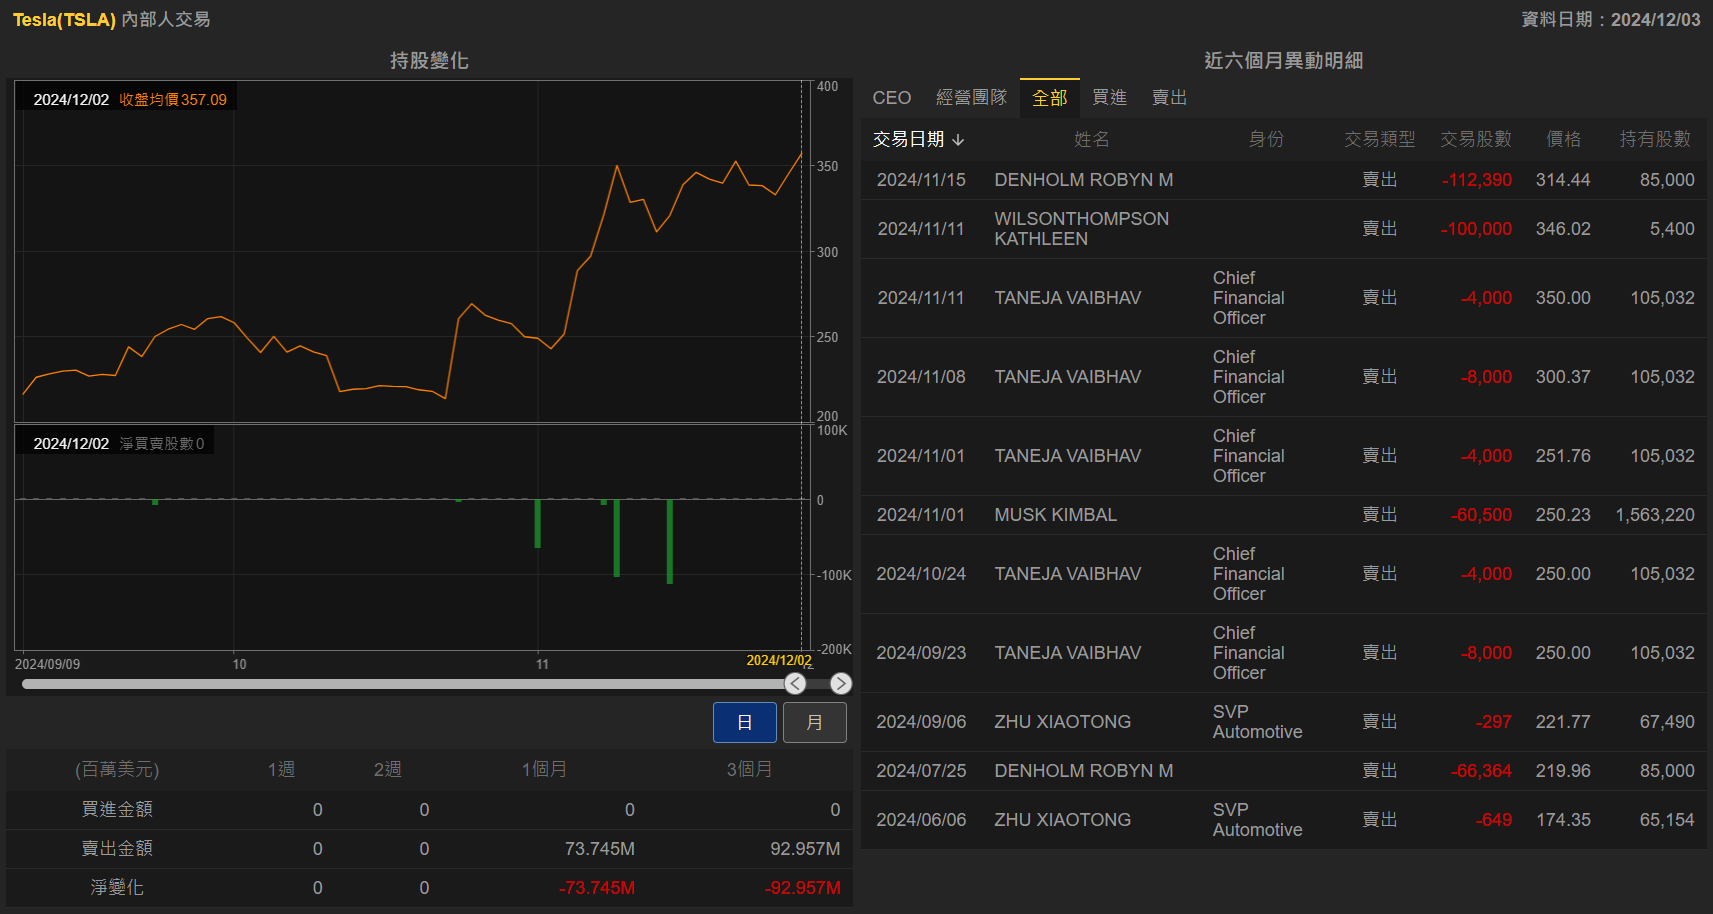Open the 買進 tab
This screenshot has width=1713, height=914.
1109,98
